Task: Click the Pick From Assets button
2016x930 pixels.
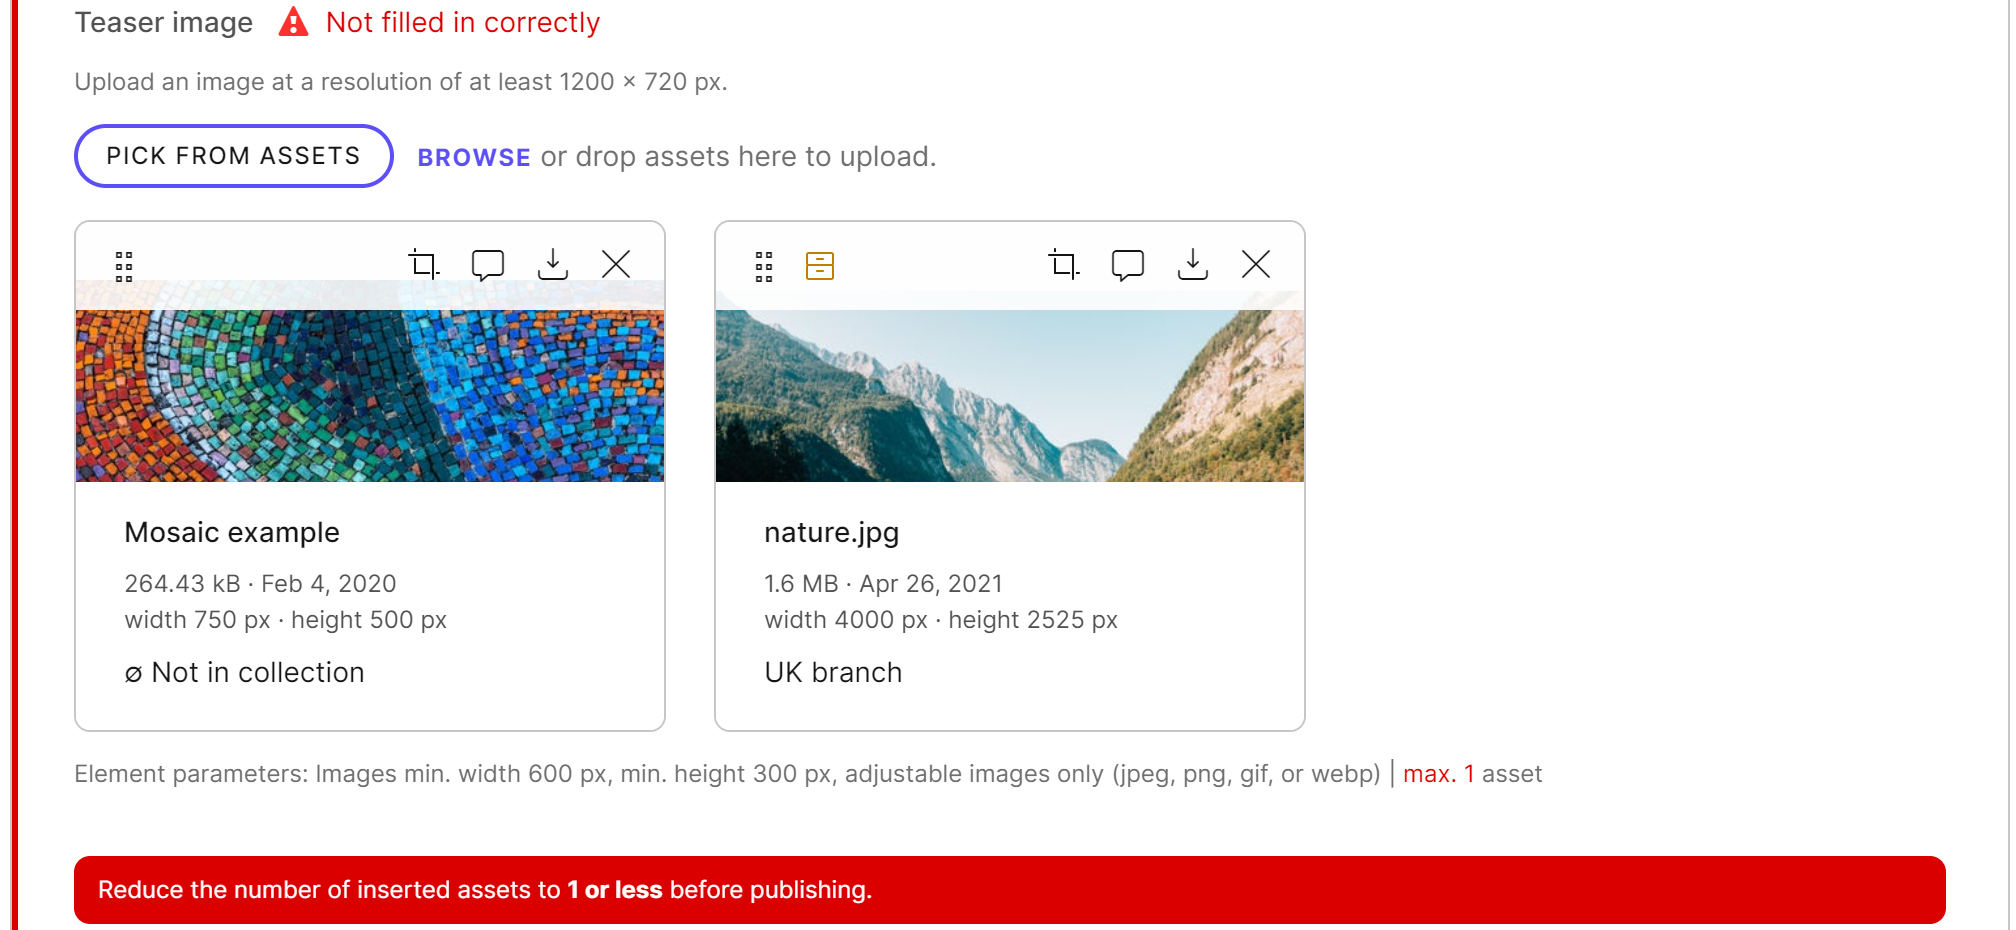Action: [x=234, y=156]
